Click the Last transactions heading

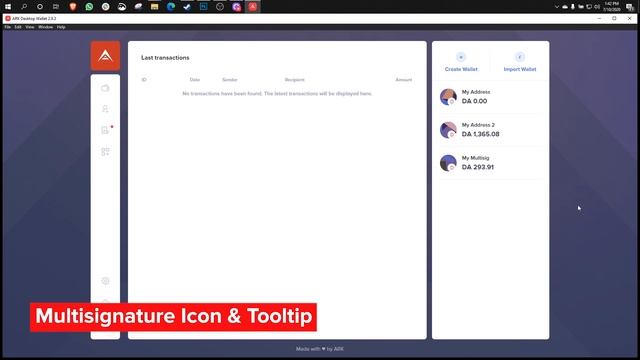[x=165, y=58]
